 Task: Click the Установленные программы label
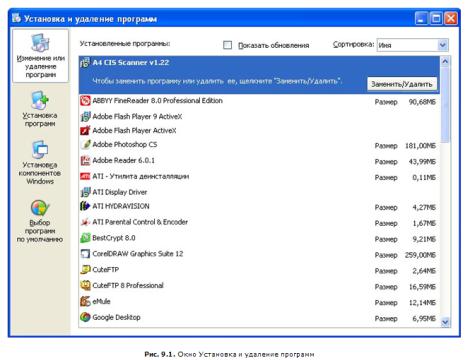(x=125, y=44)
